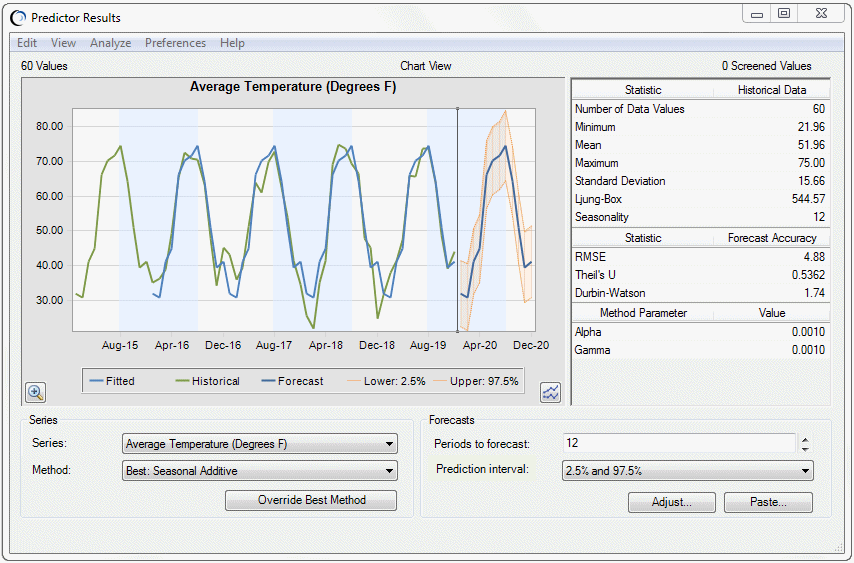Select the Seasonality row label
The image size is (854, 563).
coord(602,217)
